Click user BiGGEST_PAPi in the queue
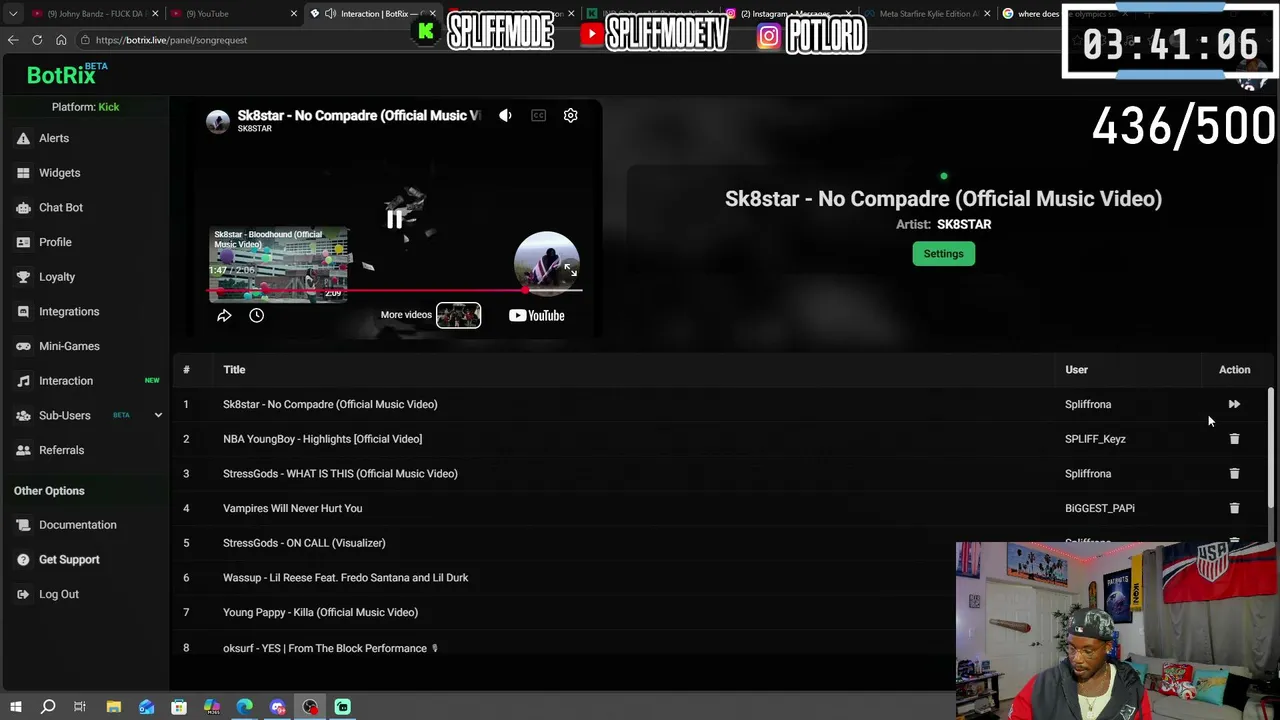The width and height of the screenshot is (1280, 720). click(1100, 508)
